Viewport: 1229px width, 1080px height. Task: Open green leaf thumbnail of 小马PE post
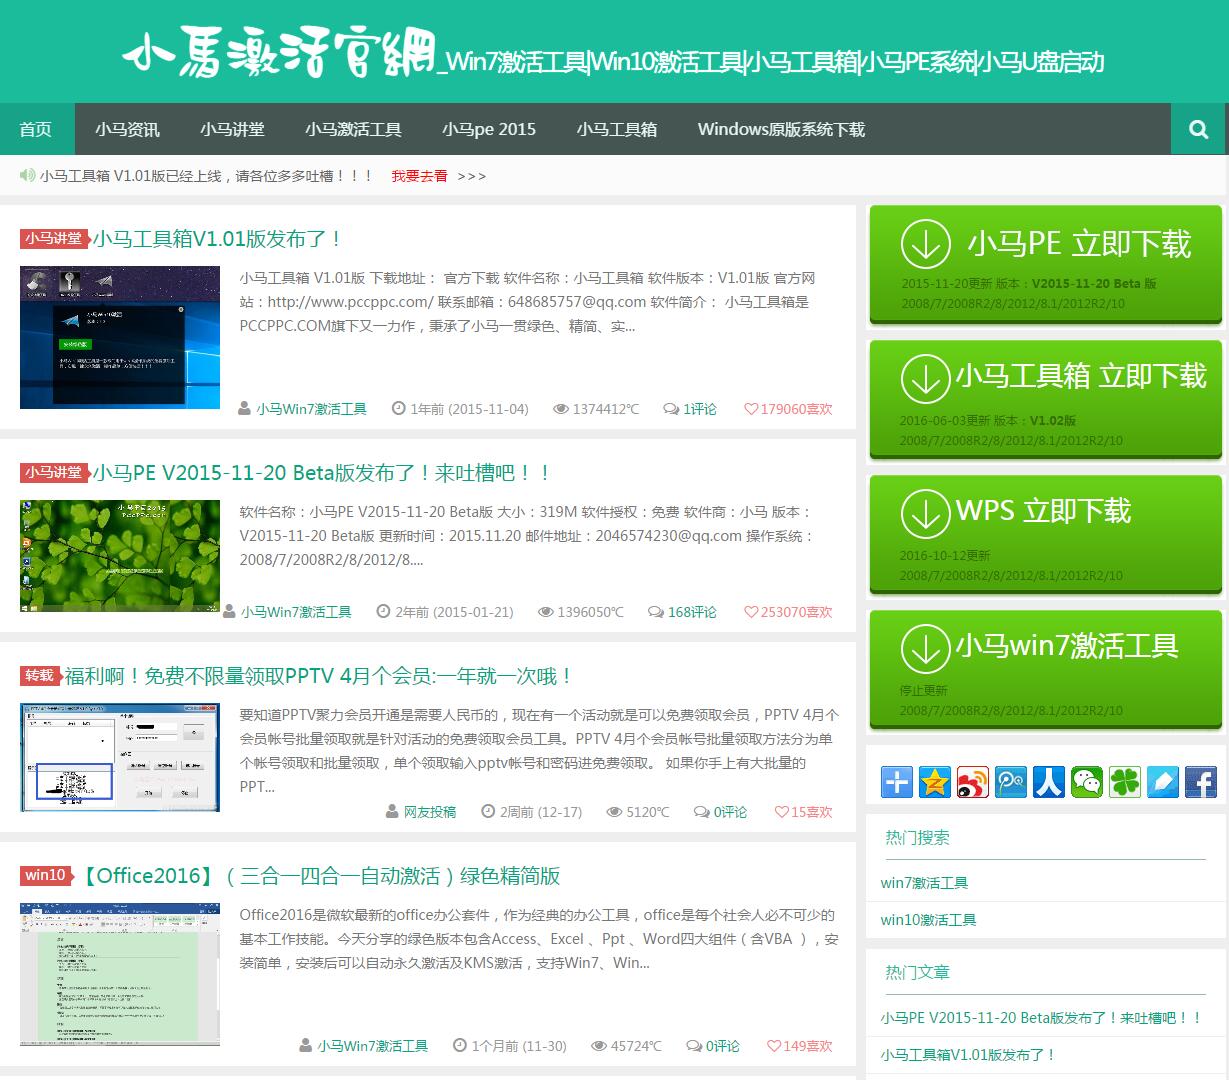coord(120,556)
